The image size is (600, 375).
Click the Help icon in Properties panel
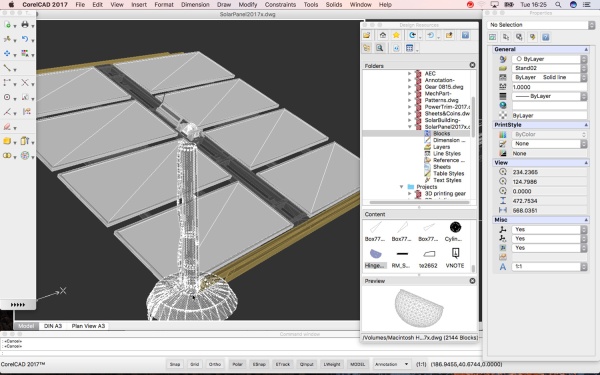[546, 37]
